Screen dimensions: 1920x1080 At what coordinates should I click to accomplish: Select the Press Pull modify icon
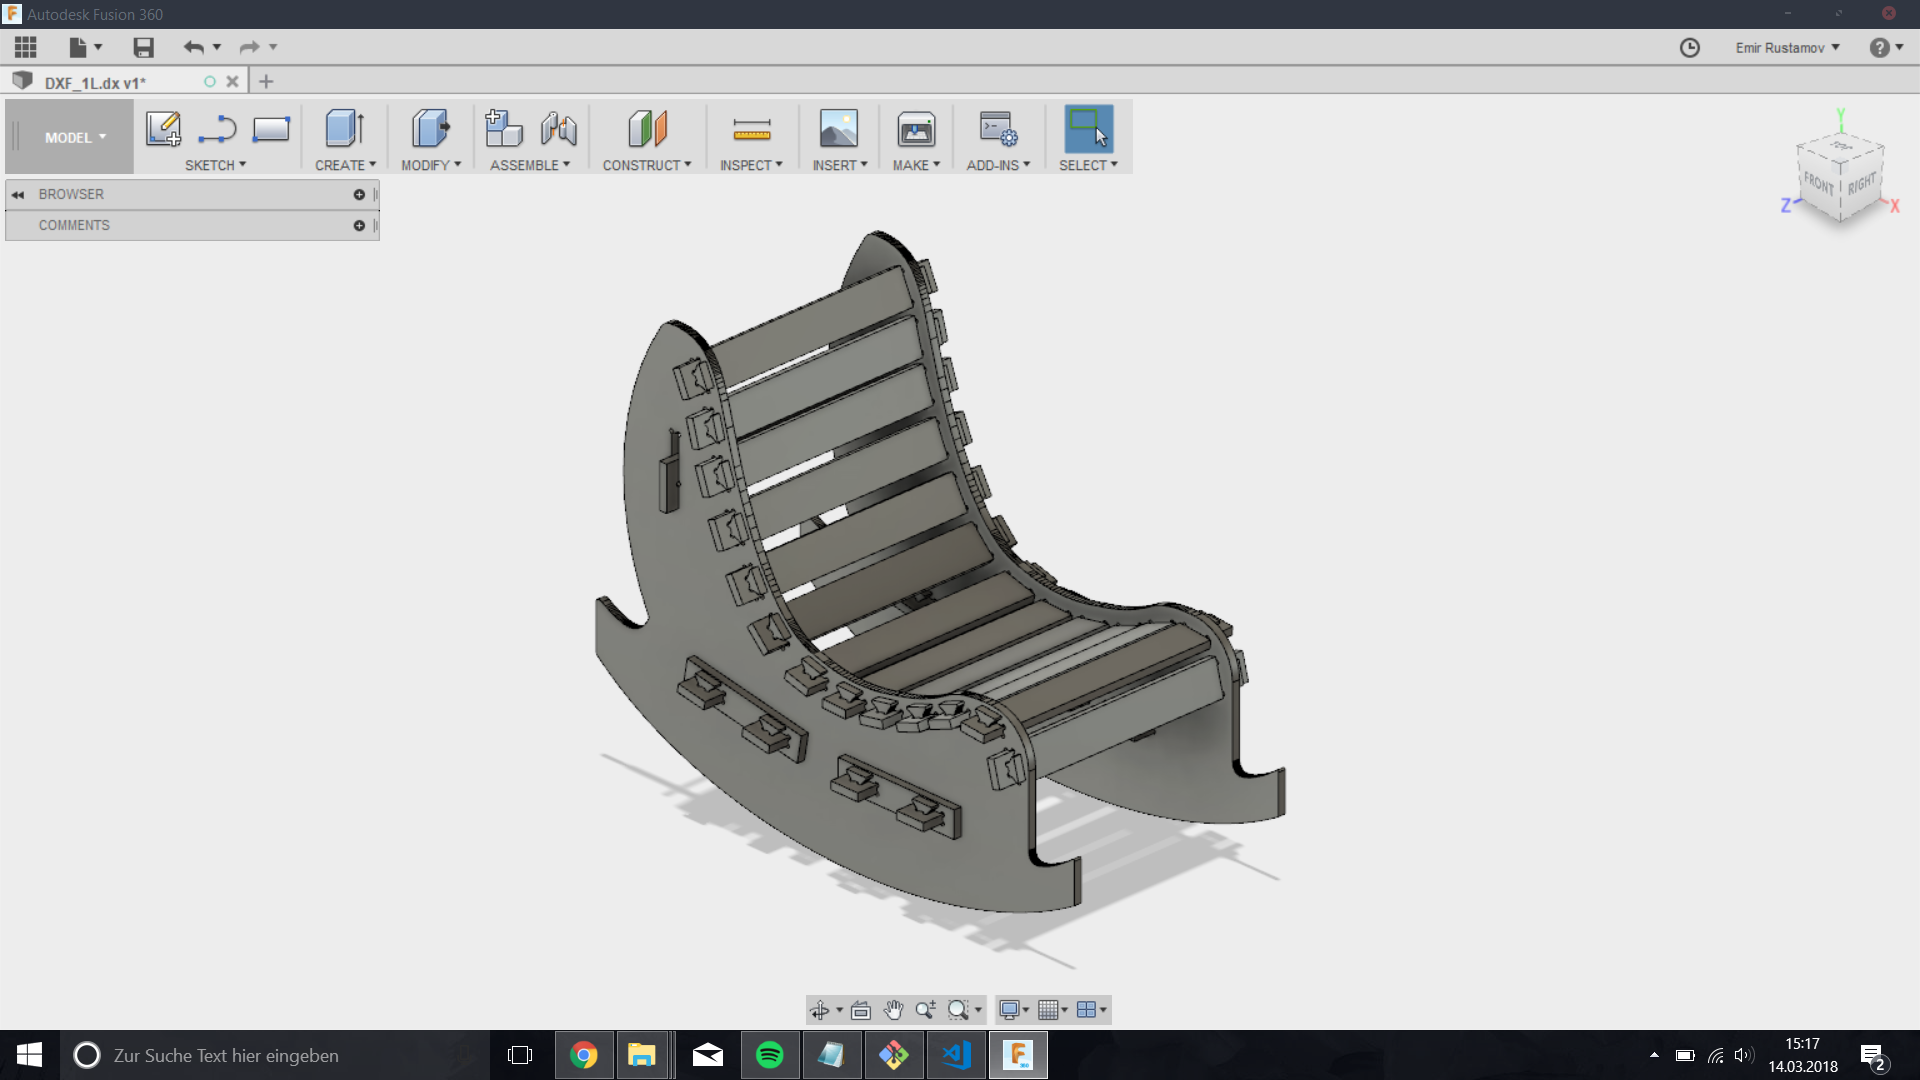point(430,129)
